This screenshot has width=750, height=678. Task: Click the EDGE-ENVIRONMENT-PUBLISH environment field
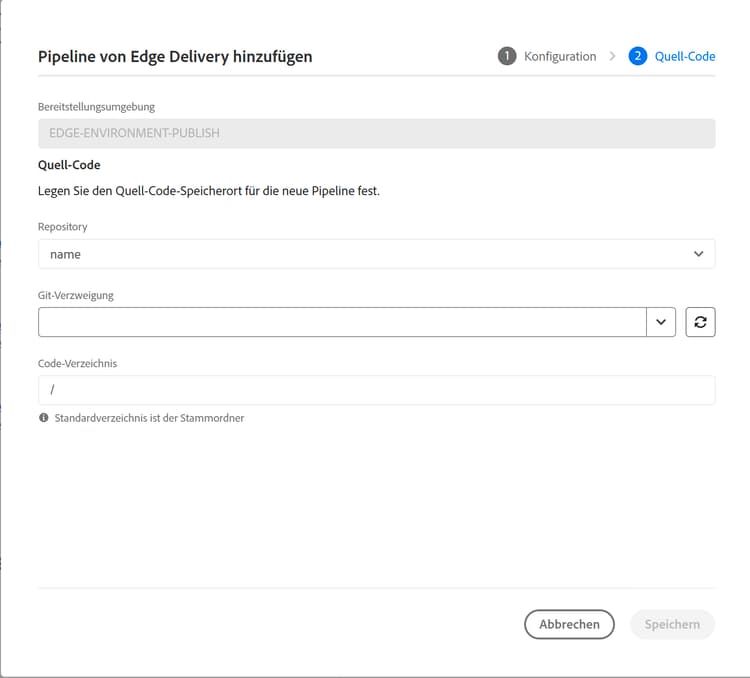(x=377, y=133)
